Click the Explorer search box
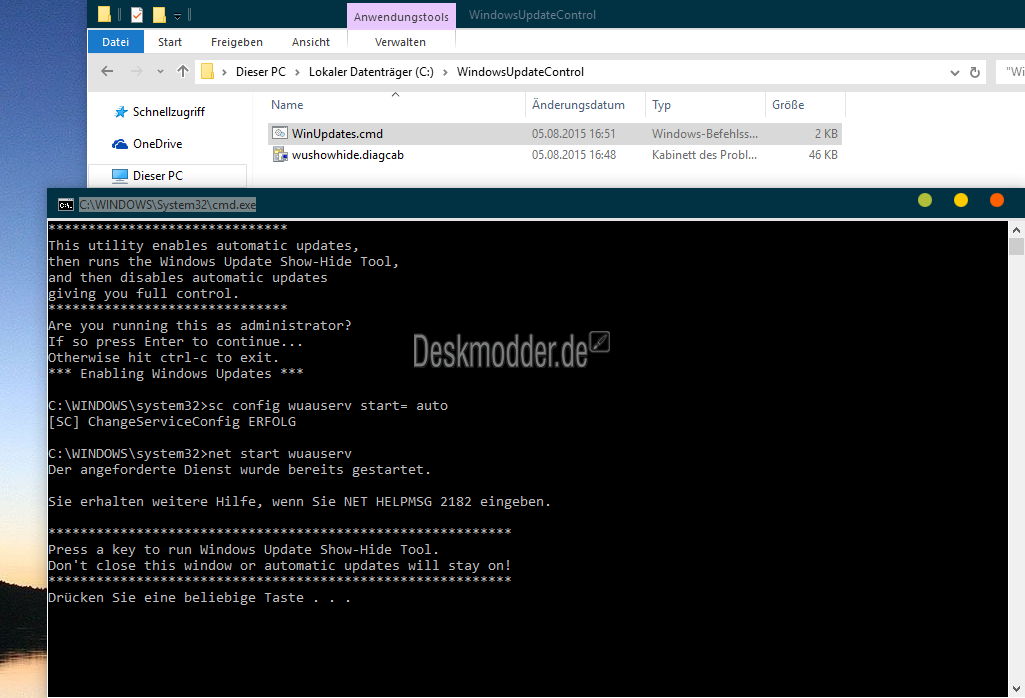 tap(1011, 72)
